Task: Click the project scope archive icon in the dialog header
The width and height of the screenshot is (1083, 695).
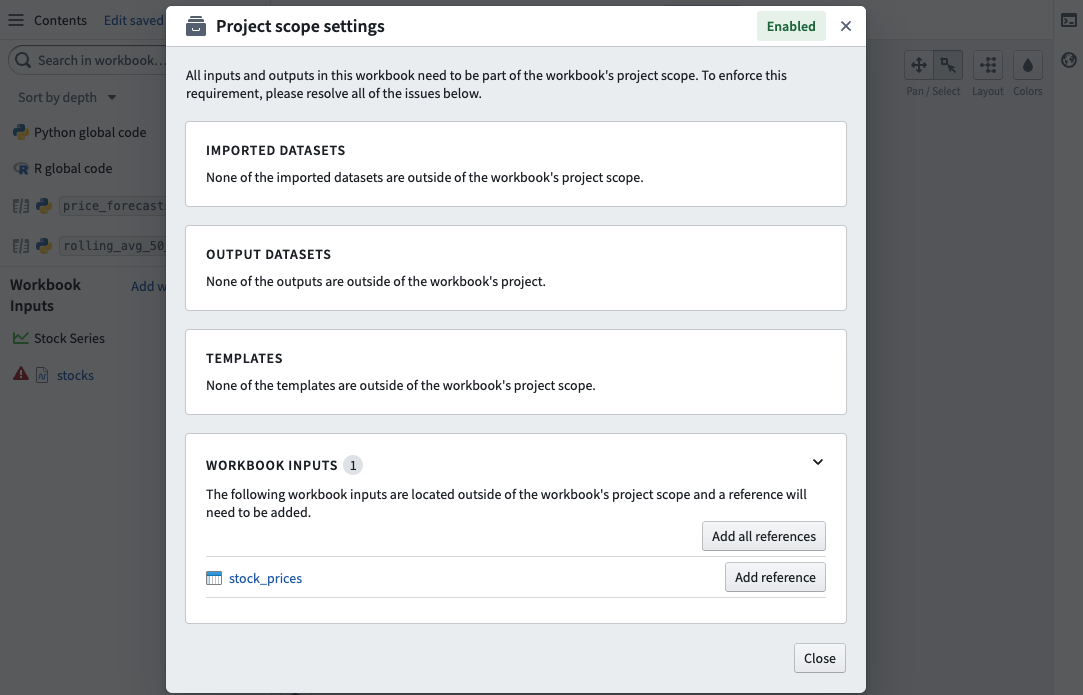Action: pos(196,26)
